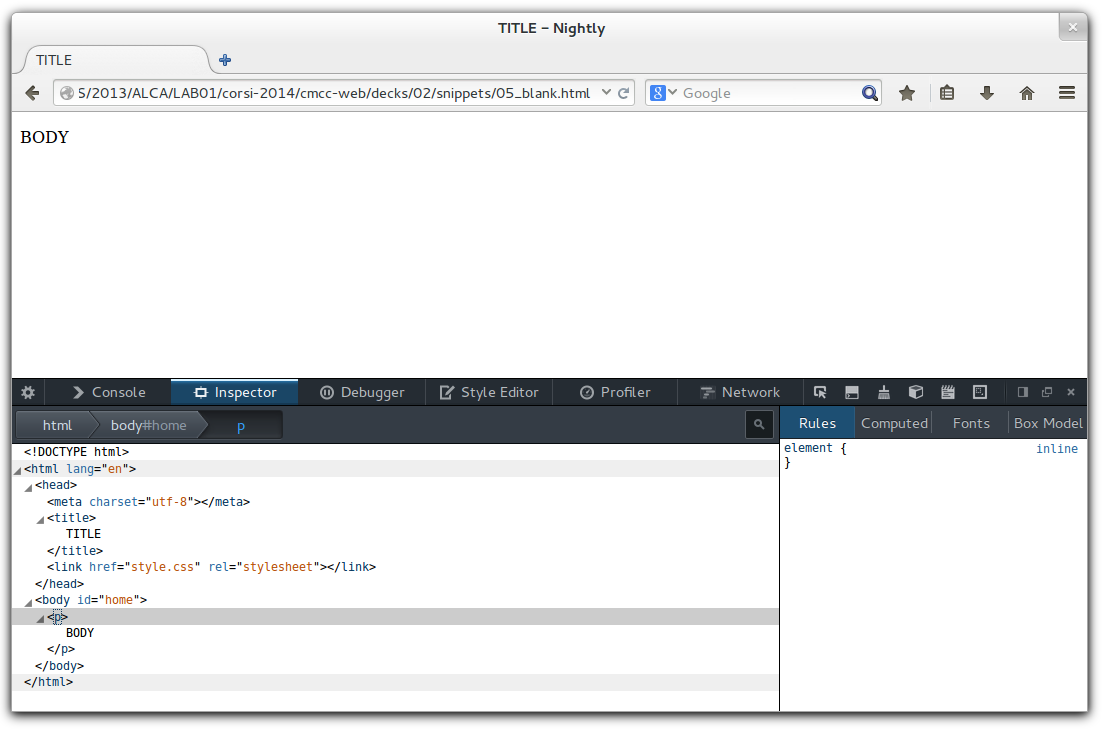Open the developer tools options gear
The height and width of the screenshot is (730, 1102).
(28, 392)
